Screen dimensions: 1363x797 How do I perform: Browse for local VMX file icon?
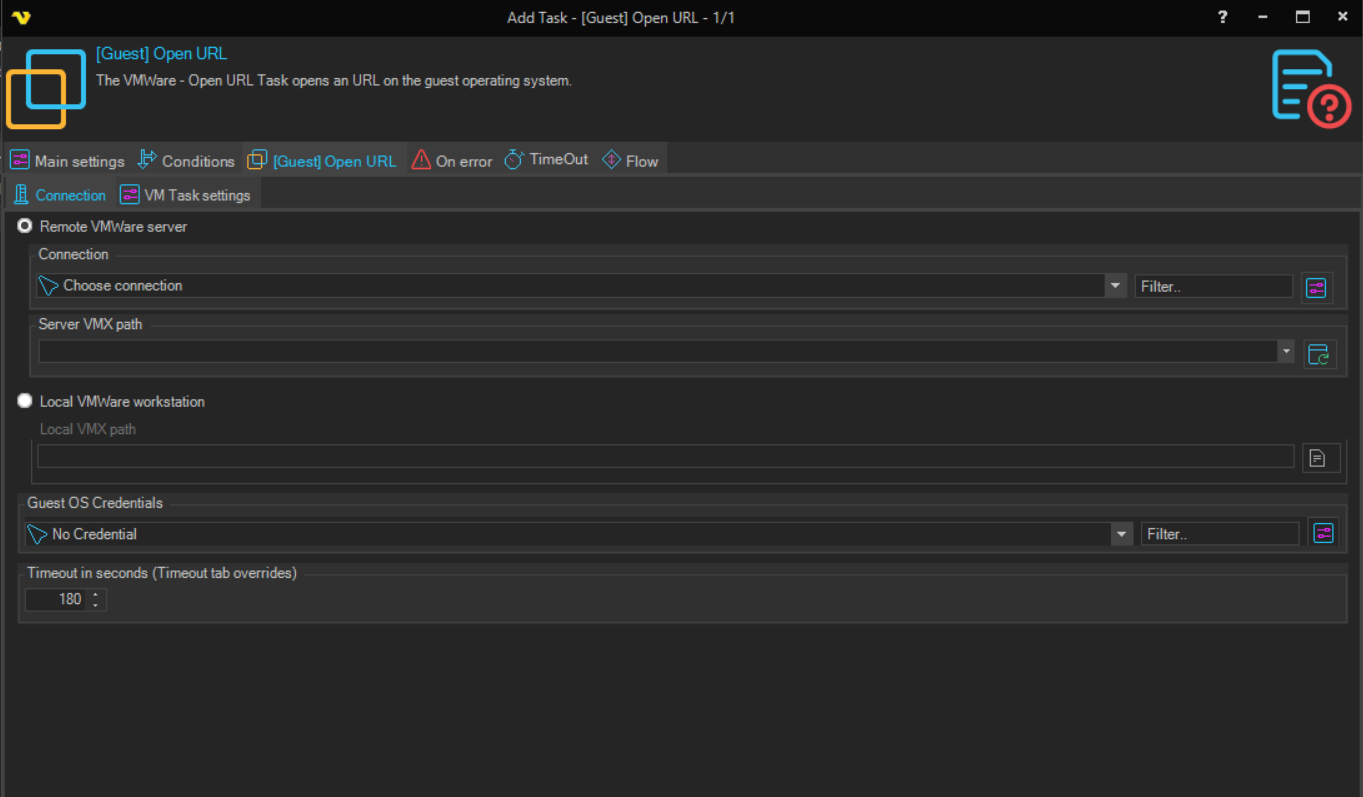coord(1319,458)
